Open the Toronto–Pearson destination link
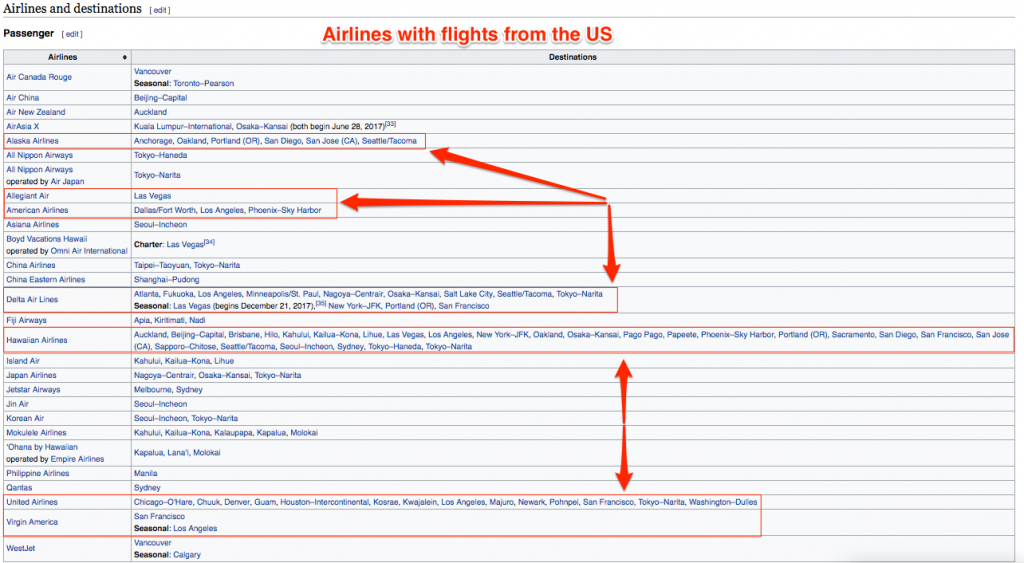 203,83
